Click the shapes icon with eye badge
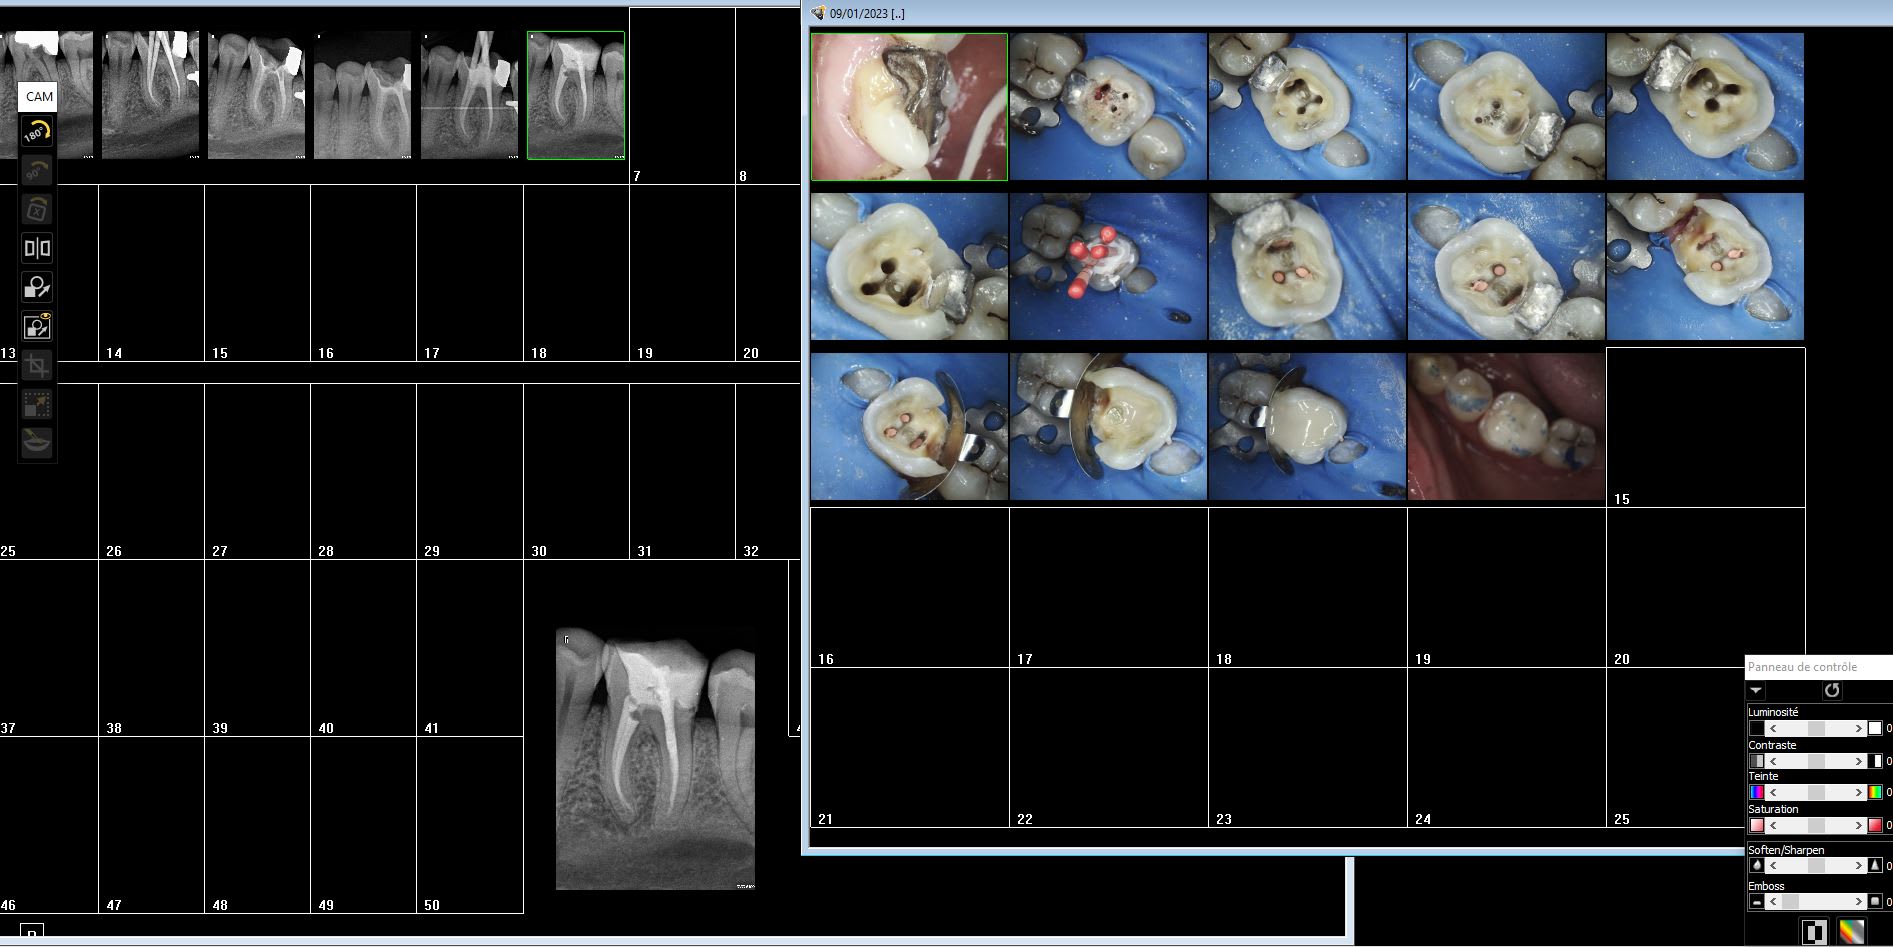This screenshot has width=1893, height=947. point(37,327)
